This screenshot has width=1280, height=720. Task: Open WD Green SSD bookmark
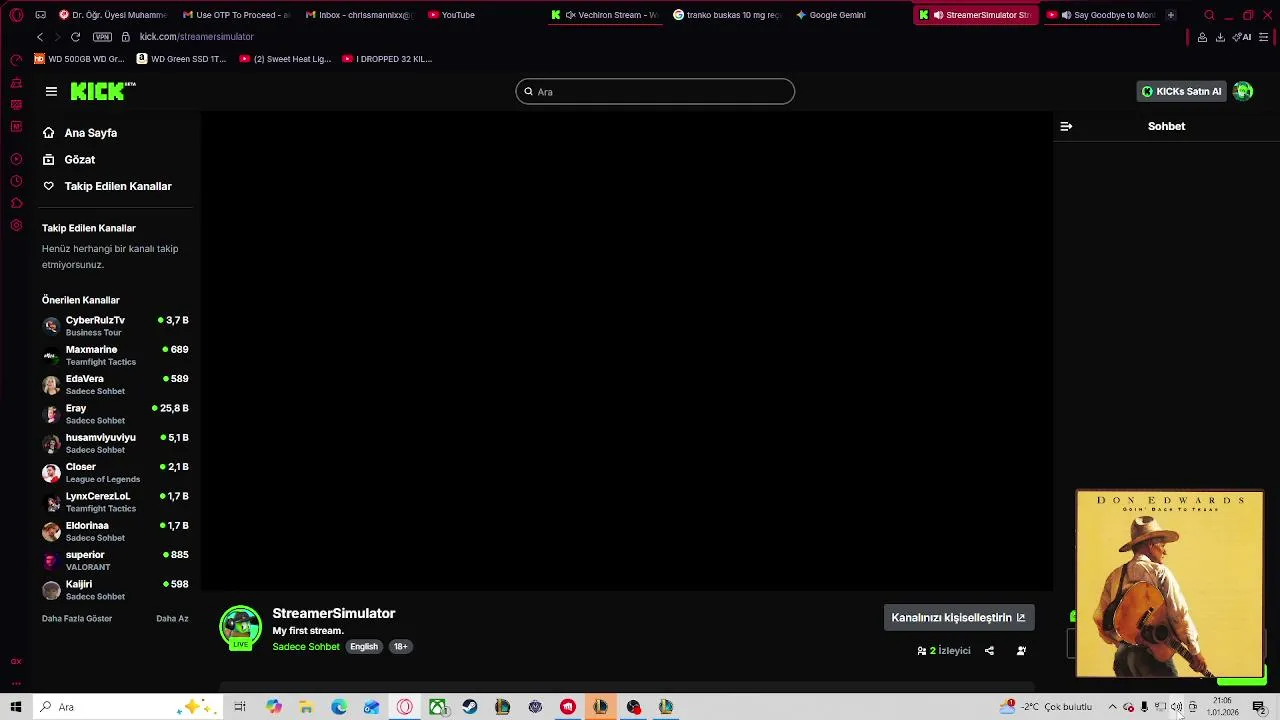(181, 59)
